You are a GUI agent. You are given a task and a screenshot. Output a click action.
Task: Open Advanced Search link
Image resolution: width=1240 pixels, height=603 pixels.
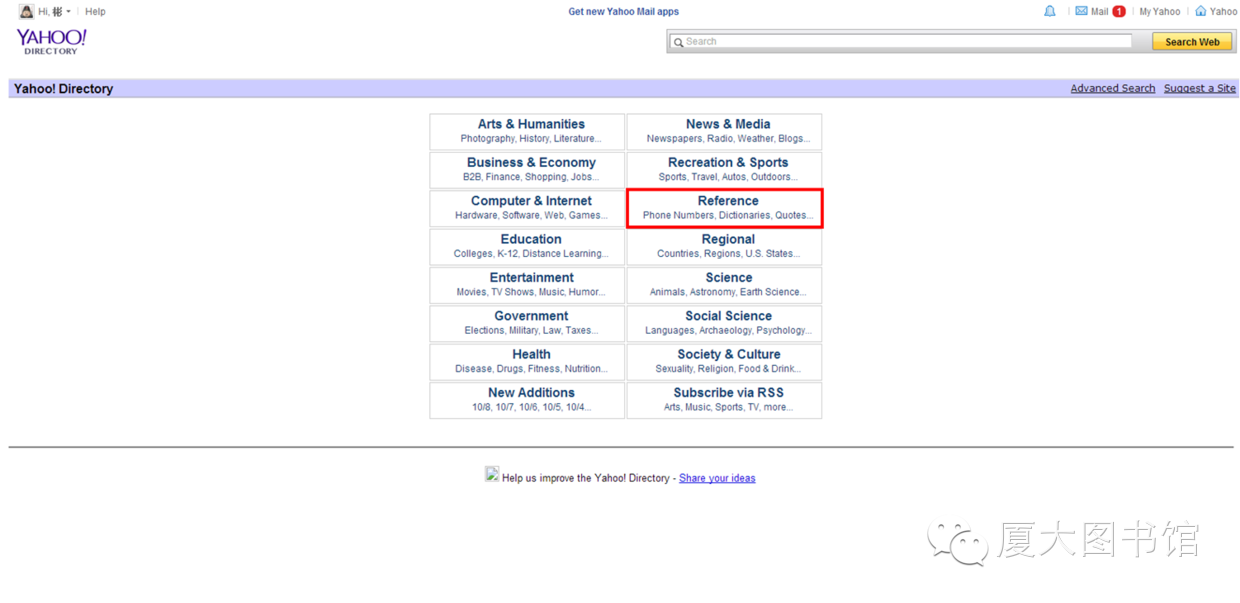[1113, 88]
